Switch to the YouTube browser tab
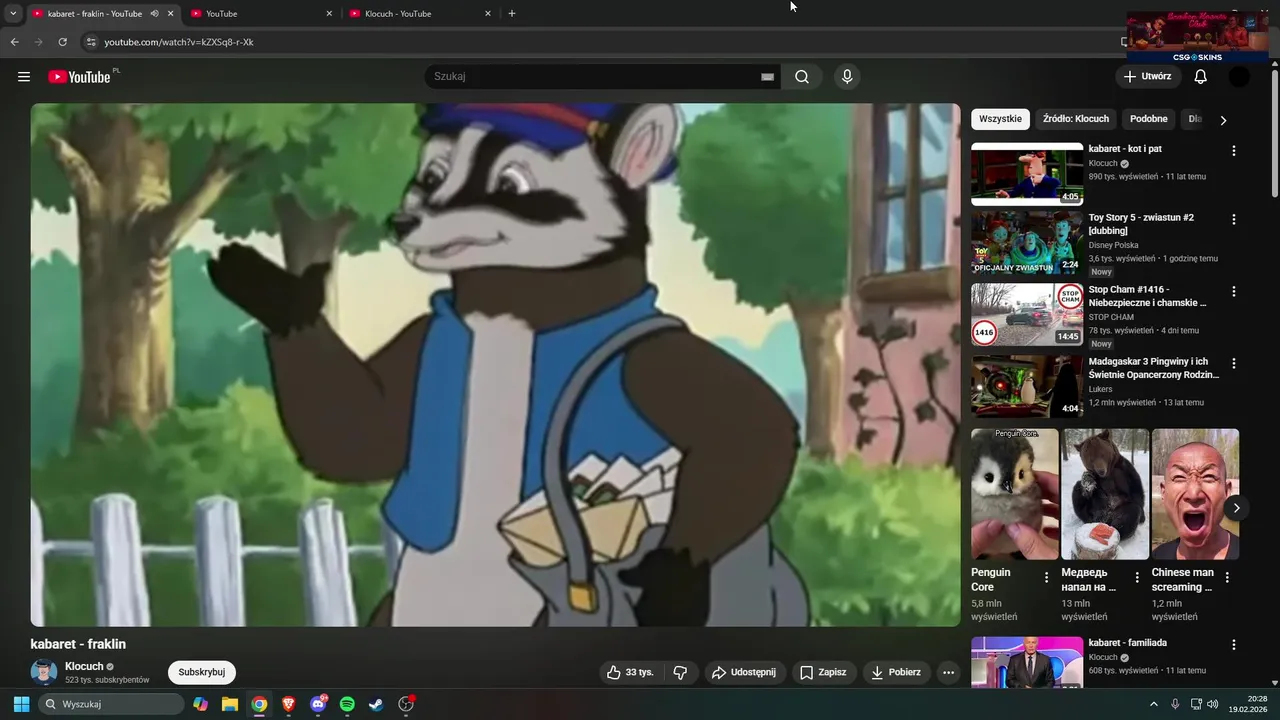The height and width of the screenshot is (720, 1280). click(260, 14)
